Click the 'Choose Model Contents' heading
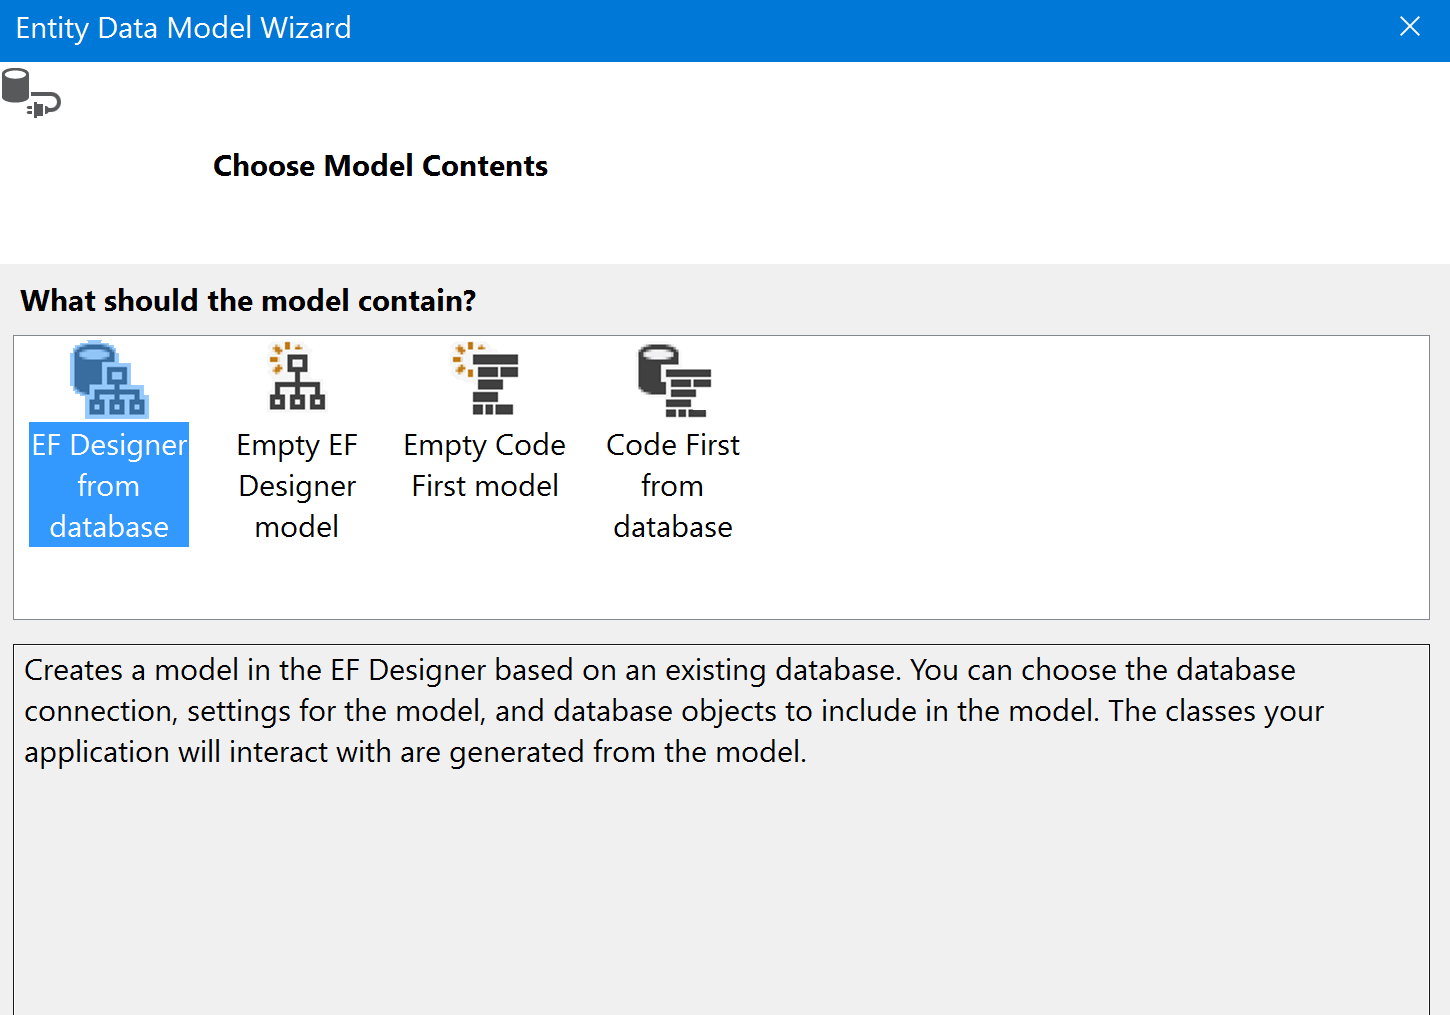Screen dimensions: 1450x1015 coord(380,166)
